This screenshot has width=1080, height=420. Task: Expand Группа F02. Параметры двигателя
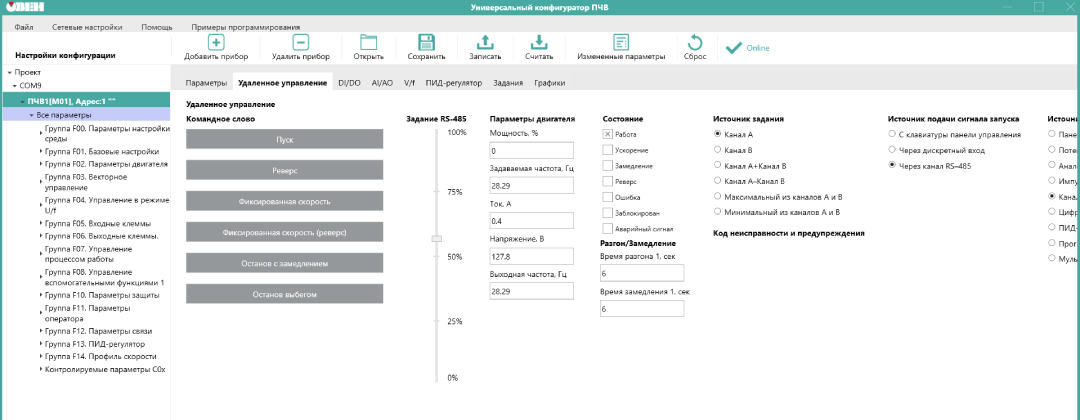(x=41, y=164)
